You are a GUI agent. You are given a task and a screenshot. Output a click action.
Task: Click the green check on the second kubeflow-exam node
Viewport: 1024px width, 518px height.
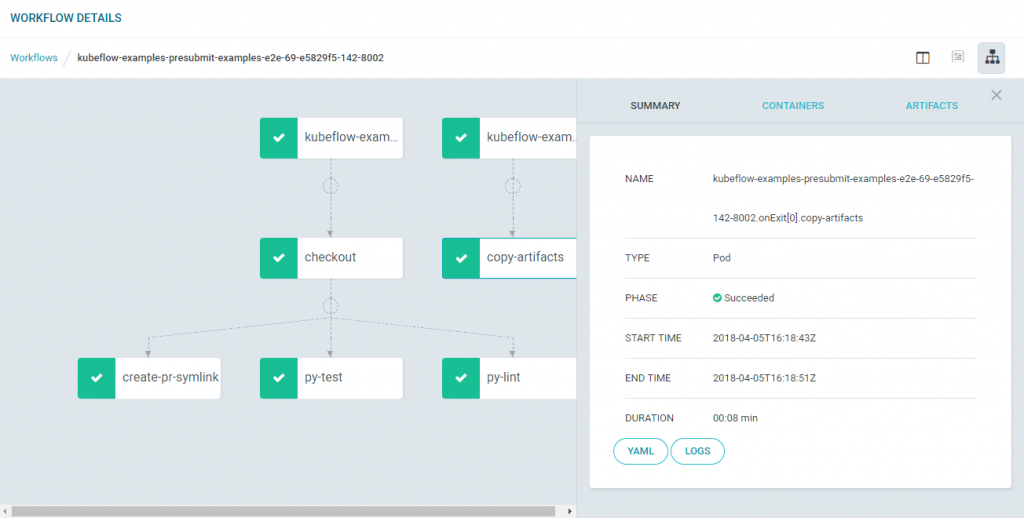pyautogui.click(x=461, y=138)
